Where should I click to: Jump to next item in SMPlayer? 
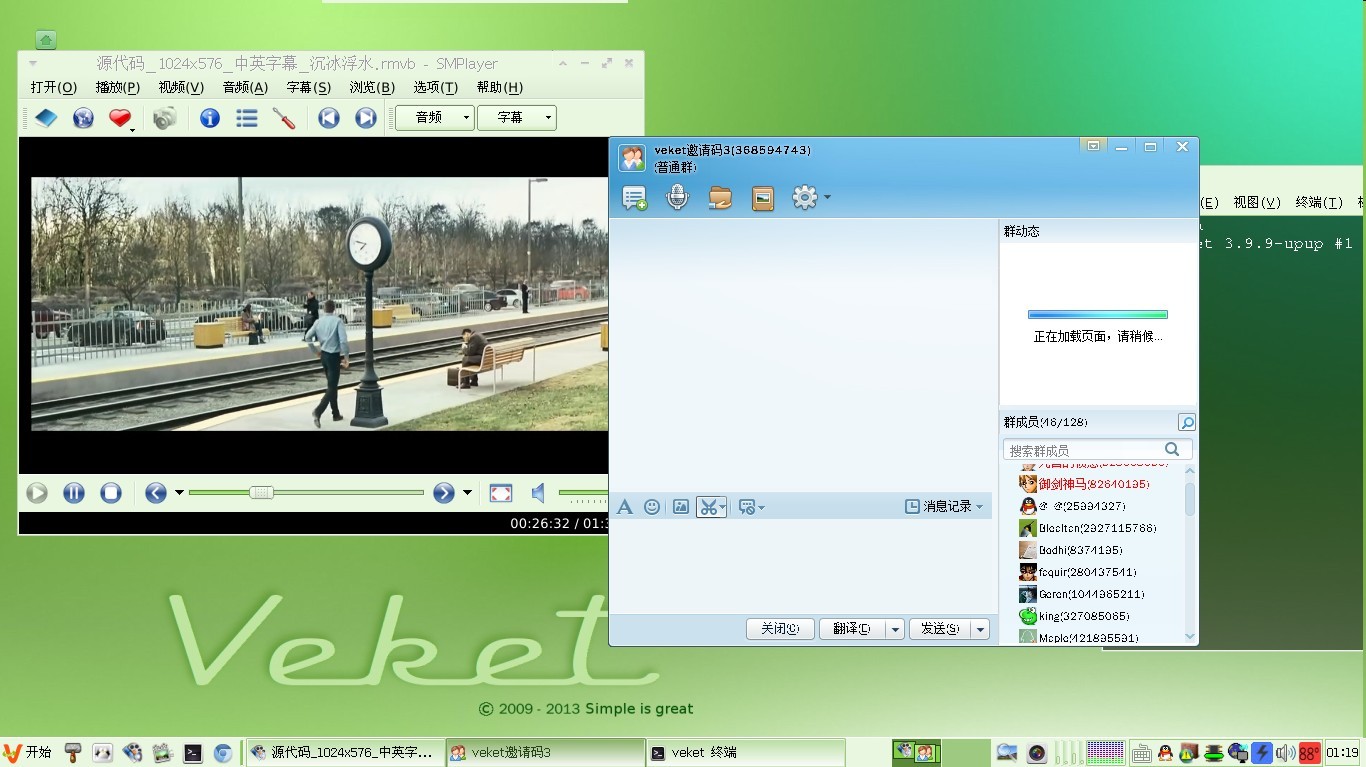pyautogui.click(x=366, y=118)
